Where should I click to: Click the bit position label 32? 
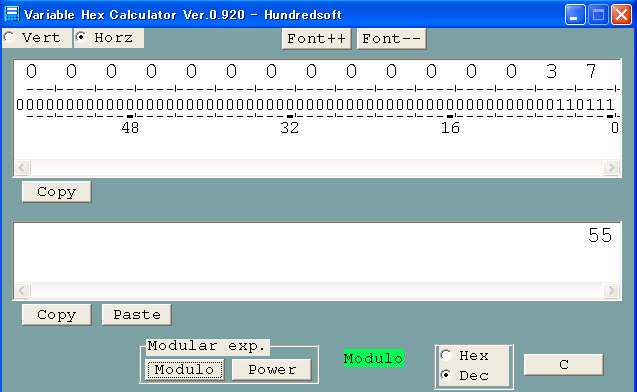coord(290,128)
